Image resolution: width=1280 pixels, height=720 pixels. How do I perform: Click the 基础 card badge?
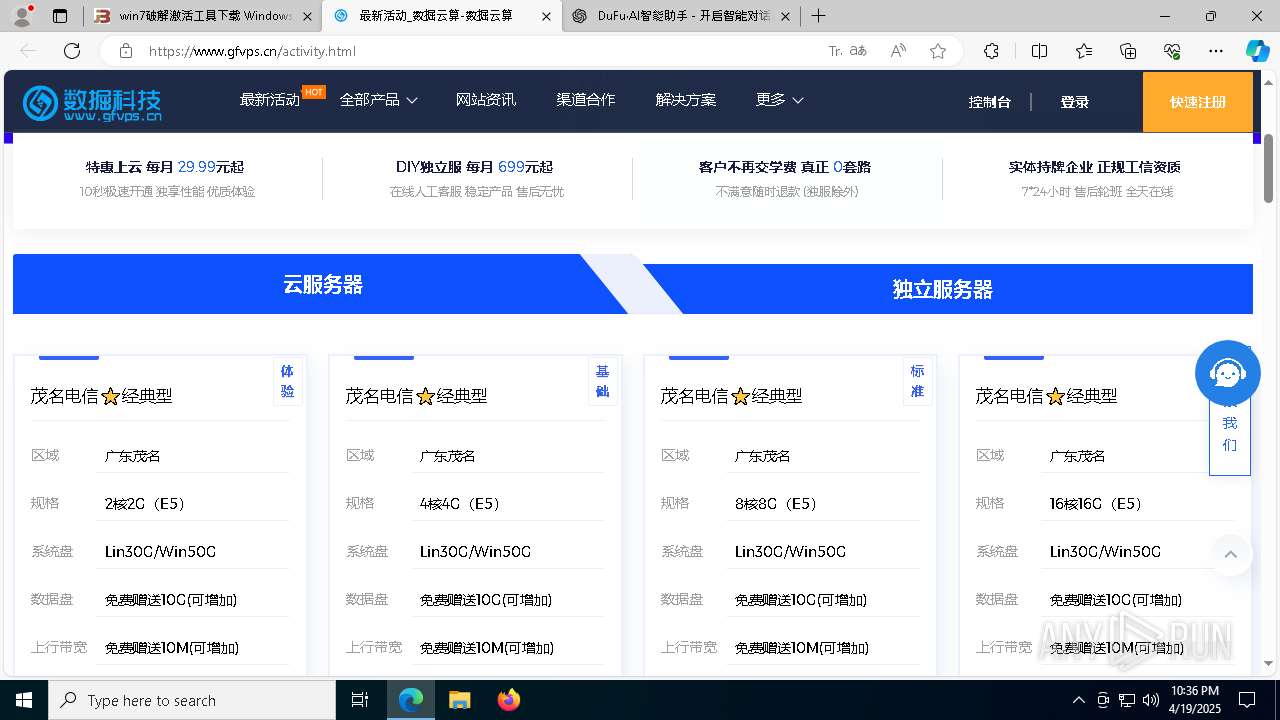602,381
